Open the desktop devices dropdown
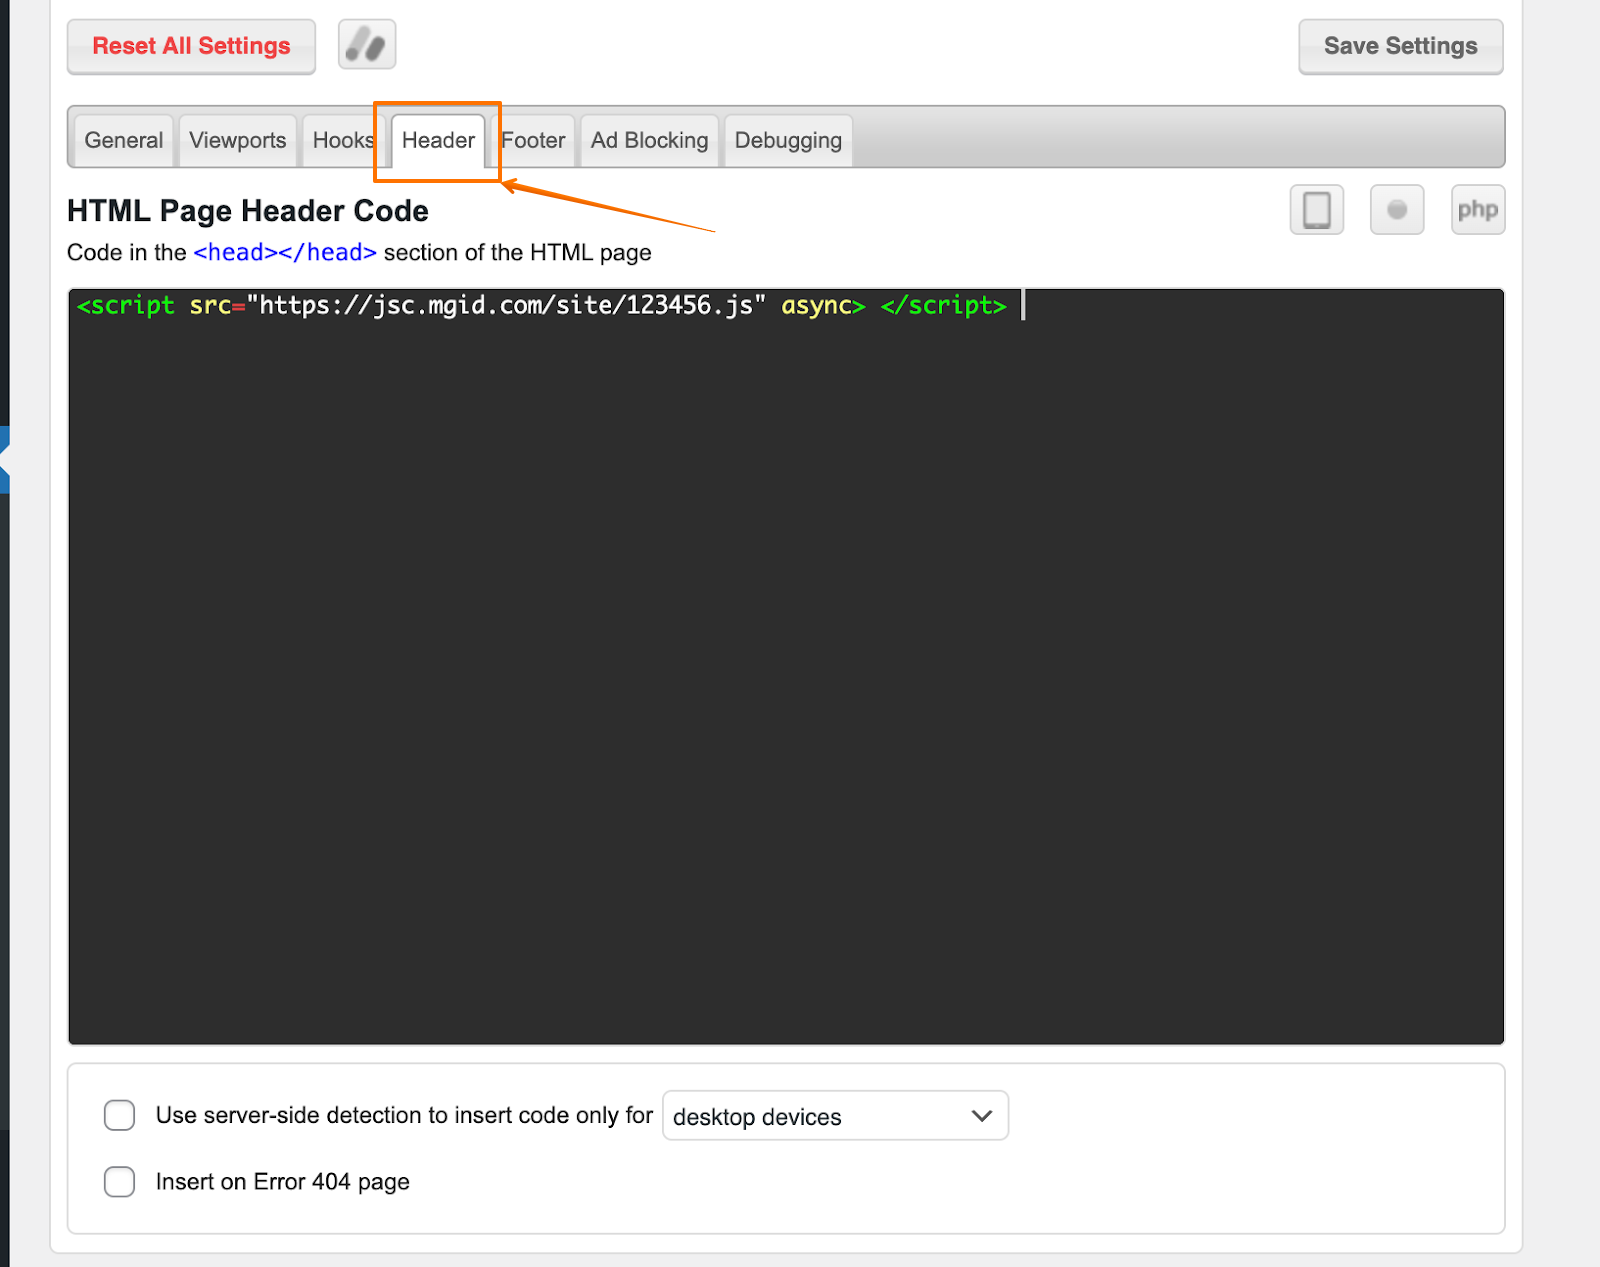Screen dimensions: 1600x1267 click(x=834, y=1116)
